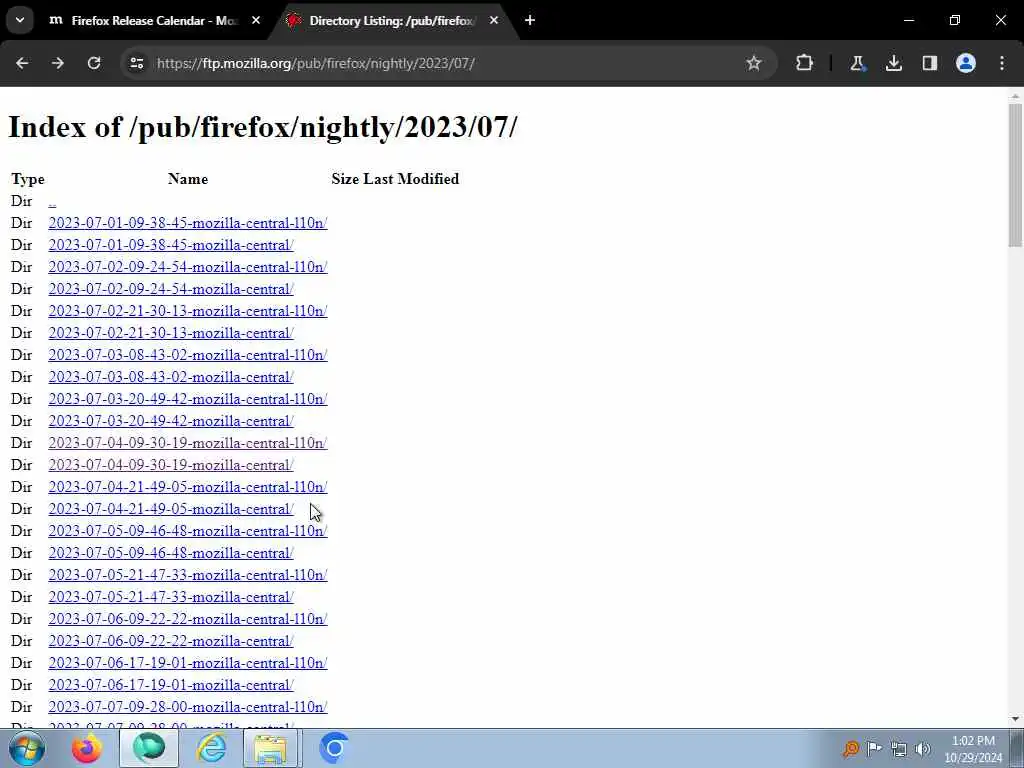Open Windows Explorer folder in taskbar
The width and height of the screenshot is (1024, 768).
click(x=271, y=748)
